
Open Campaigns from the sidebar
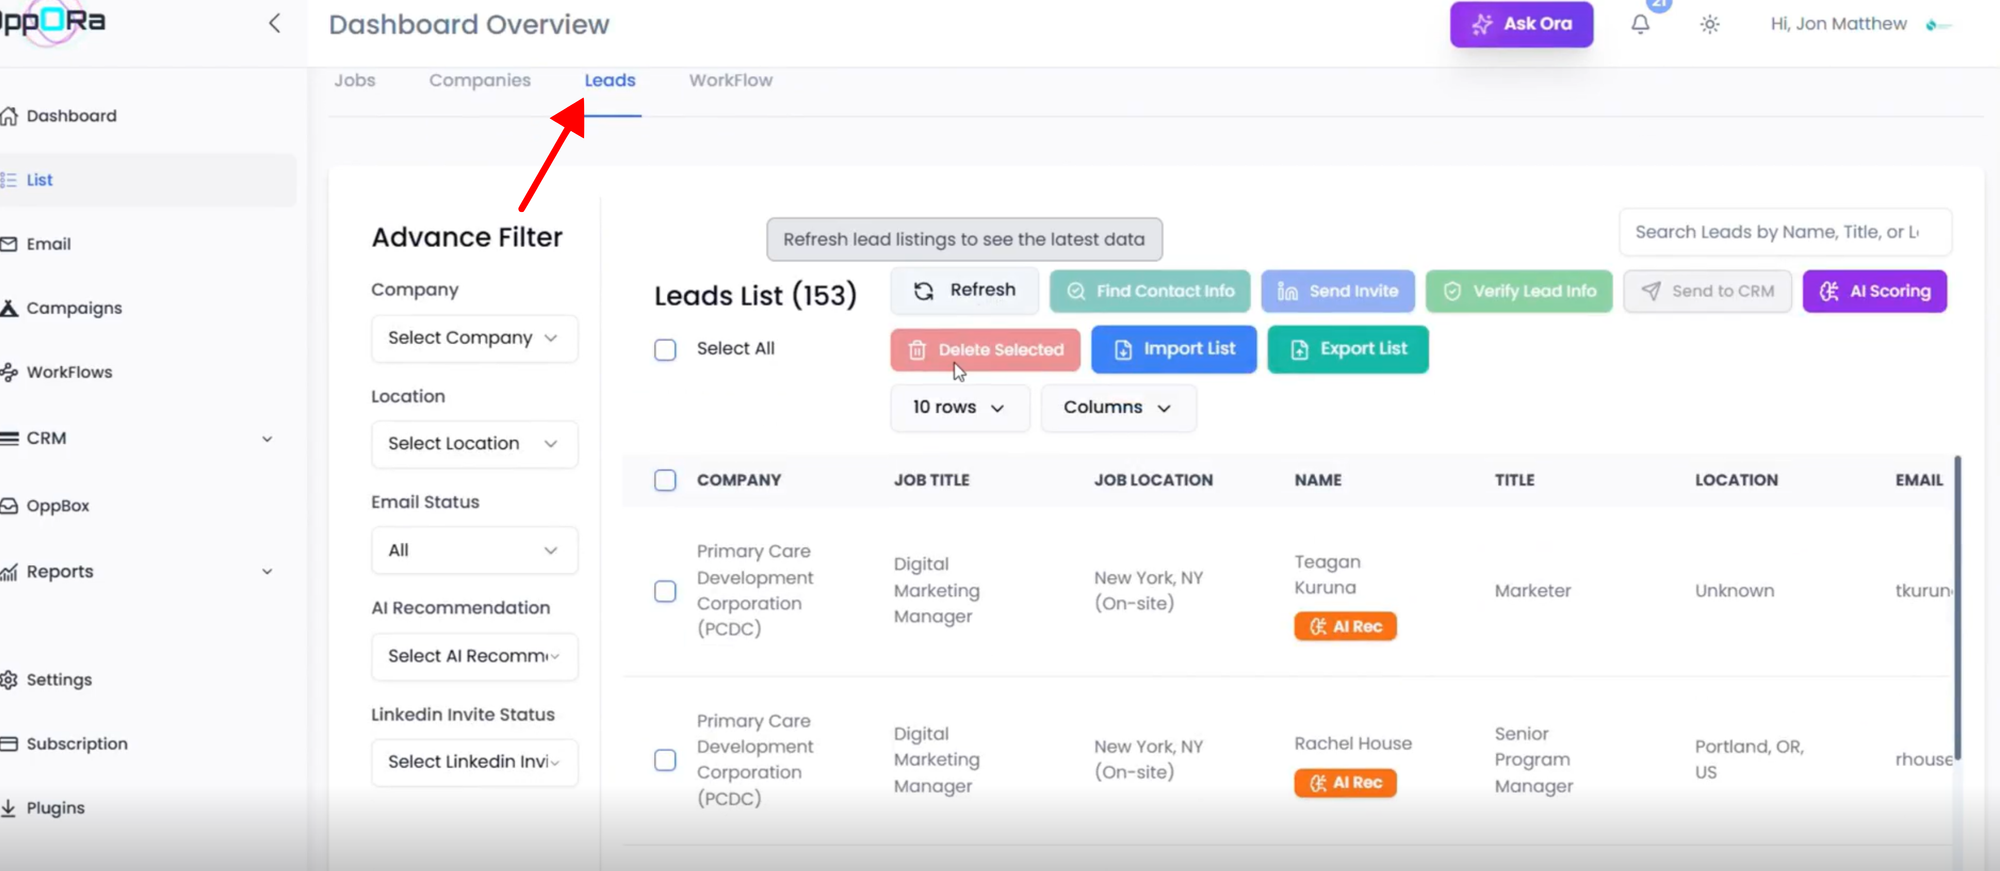click(73, 308)
